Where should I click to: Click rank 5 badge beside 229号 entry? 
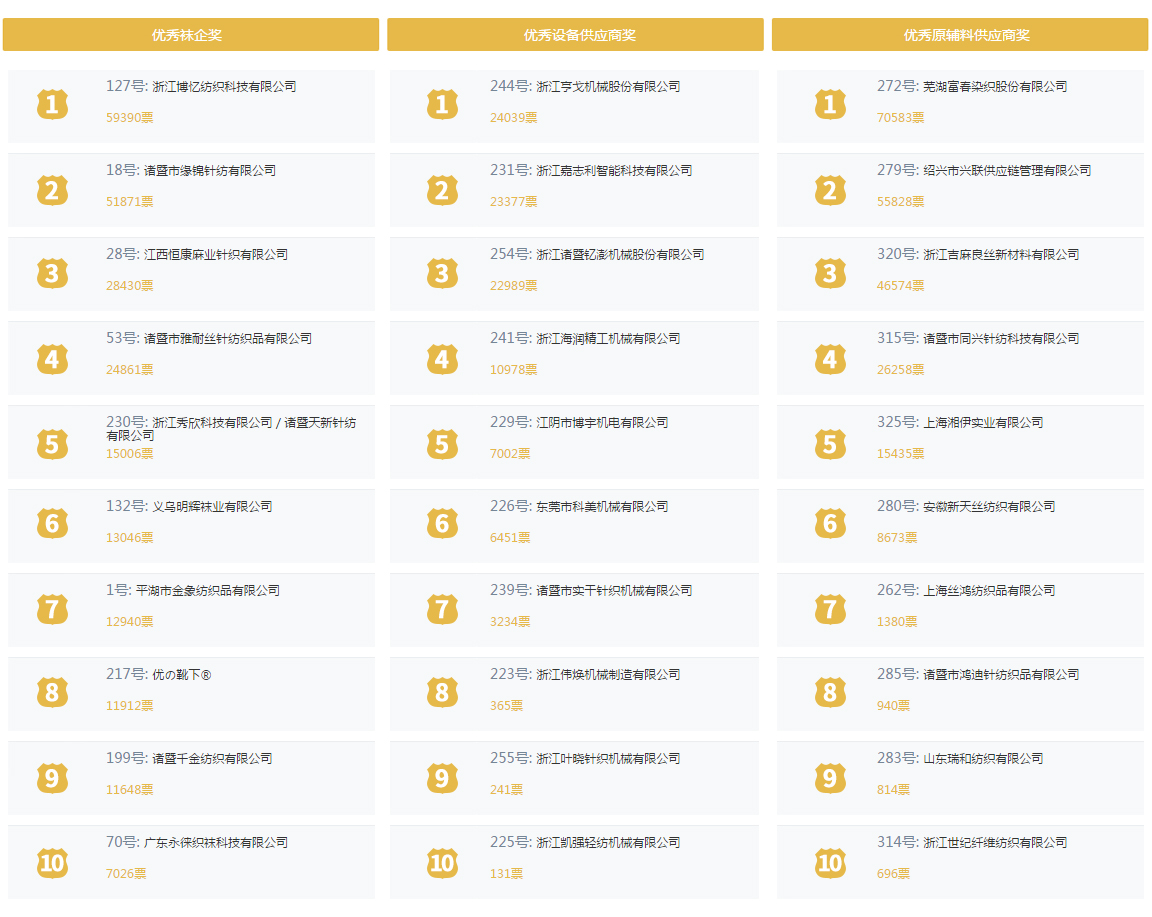tap(442, 445)
